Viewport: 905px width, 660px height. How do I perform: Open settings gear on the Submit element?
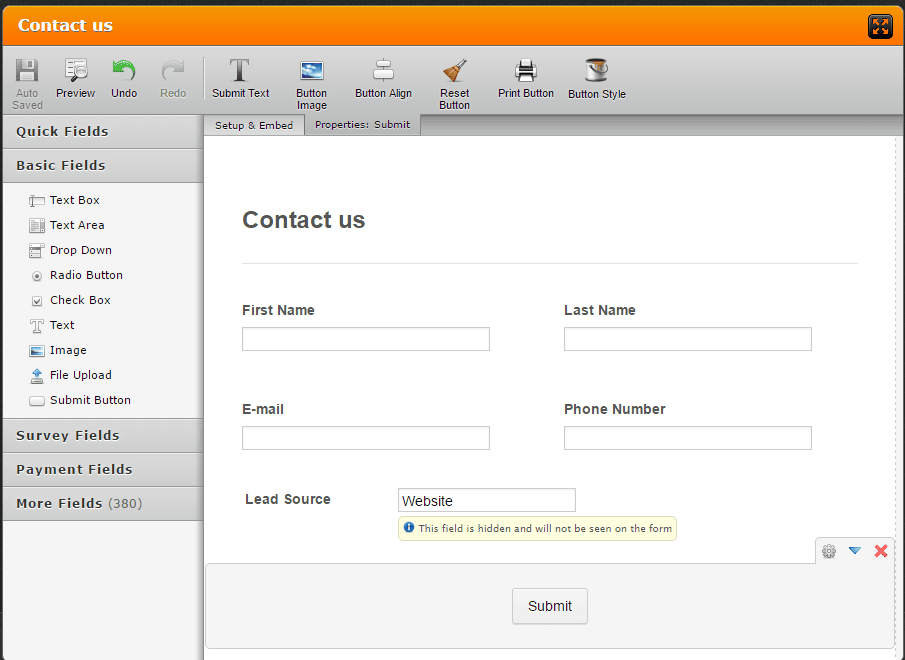coord(828,551)
